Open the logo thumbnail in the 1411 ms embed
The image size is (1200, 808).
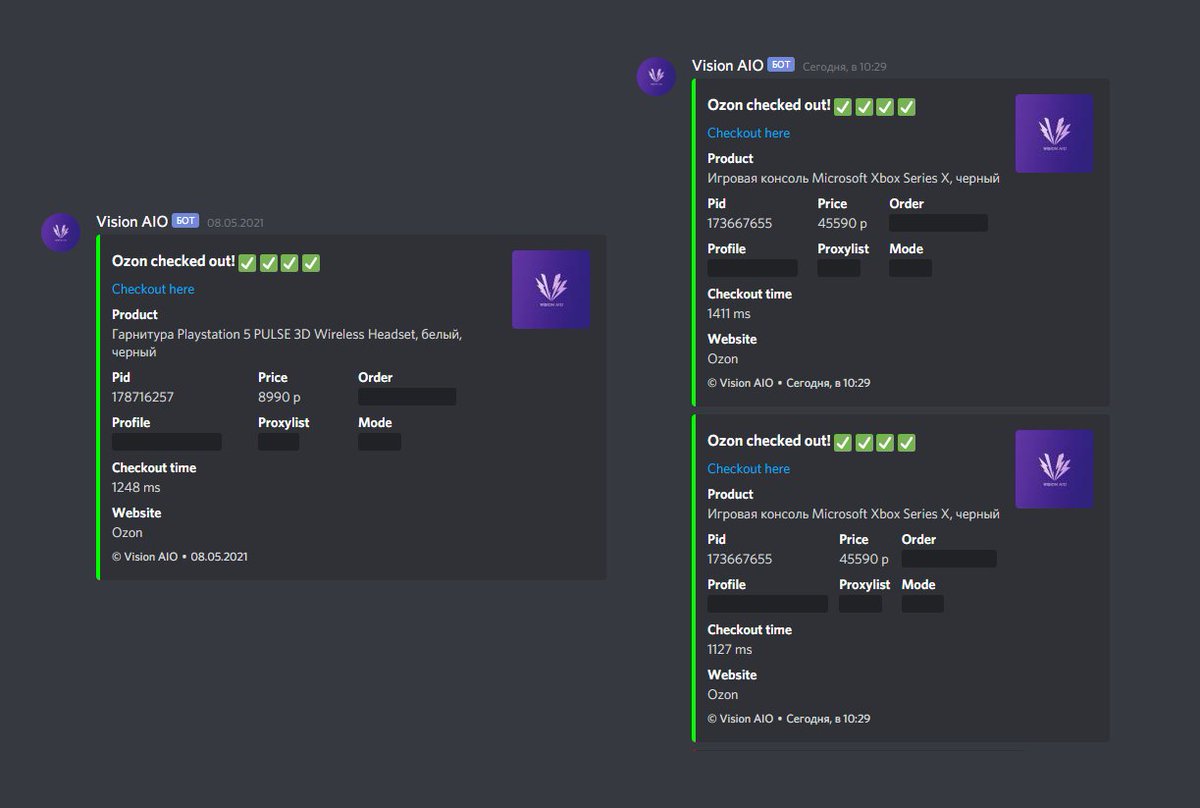pyautogui.click(x=1054, y=133)
